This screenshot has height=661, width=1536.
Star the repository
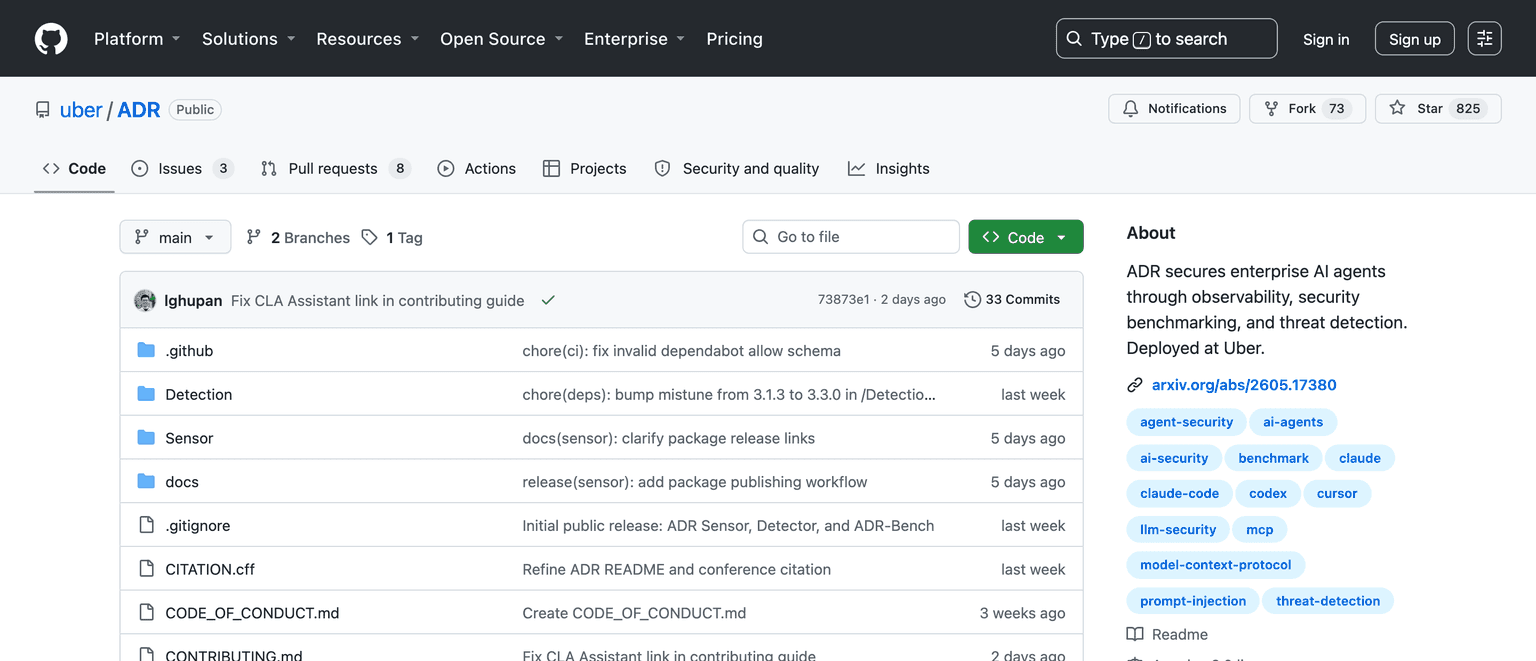click(1438, 109)
